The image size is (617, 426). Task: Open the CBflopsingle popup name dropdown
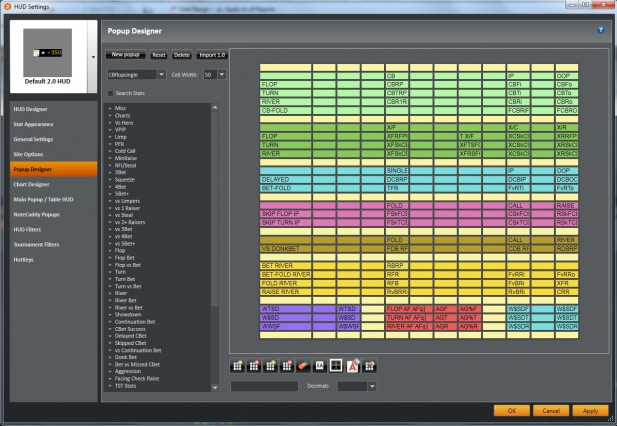161,74
